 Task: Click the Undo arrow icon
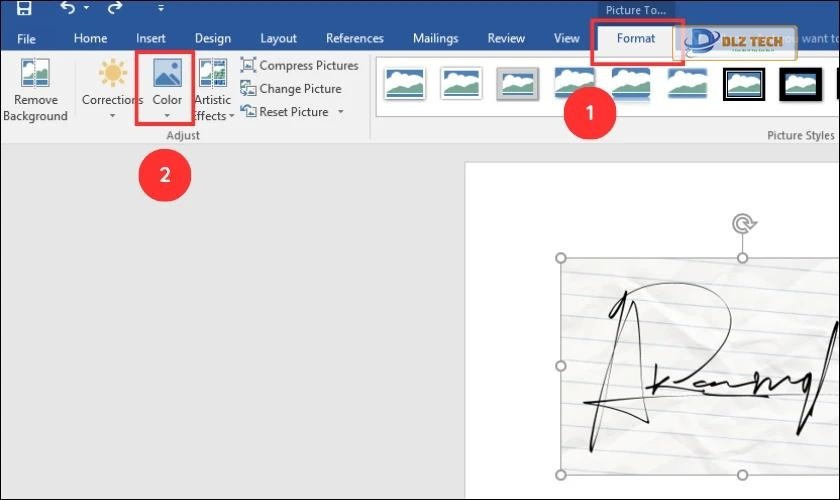(68, 9)
